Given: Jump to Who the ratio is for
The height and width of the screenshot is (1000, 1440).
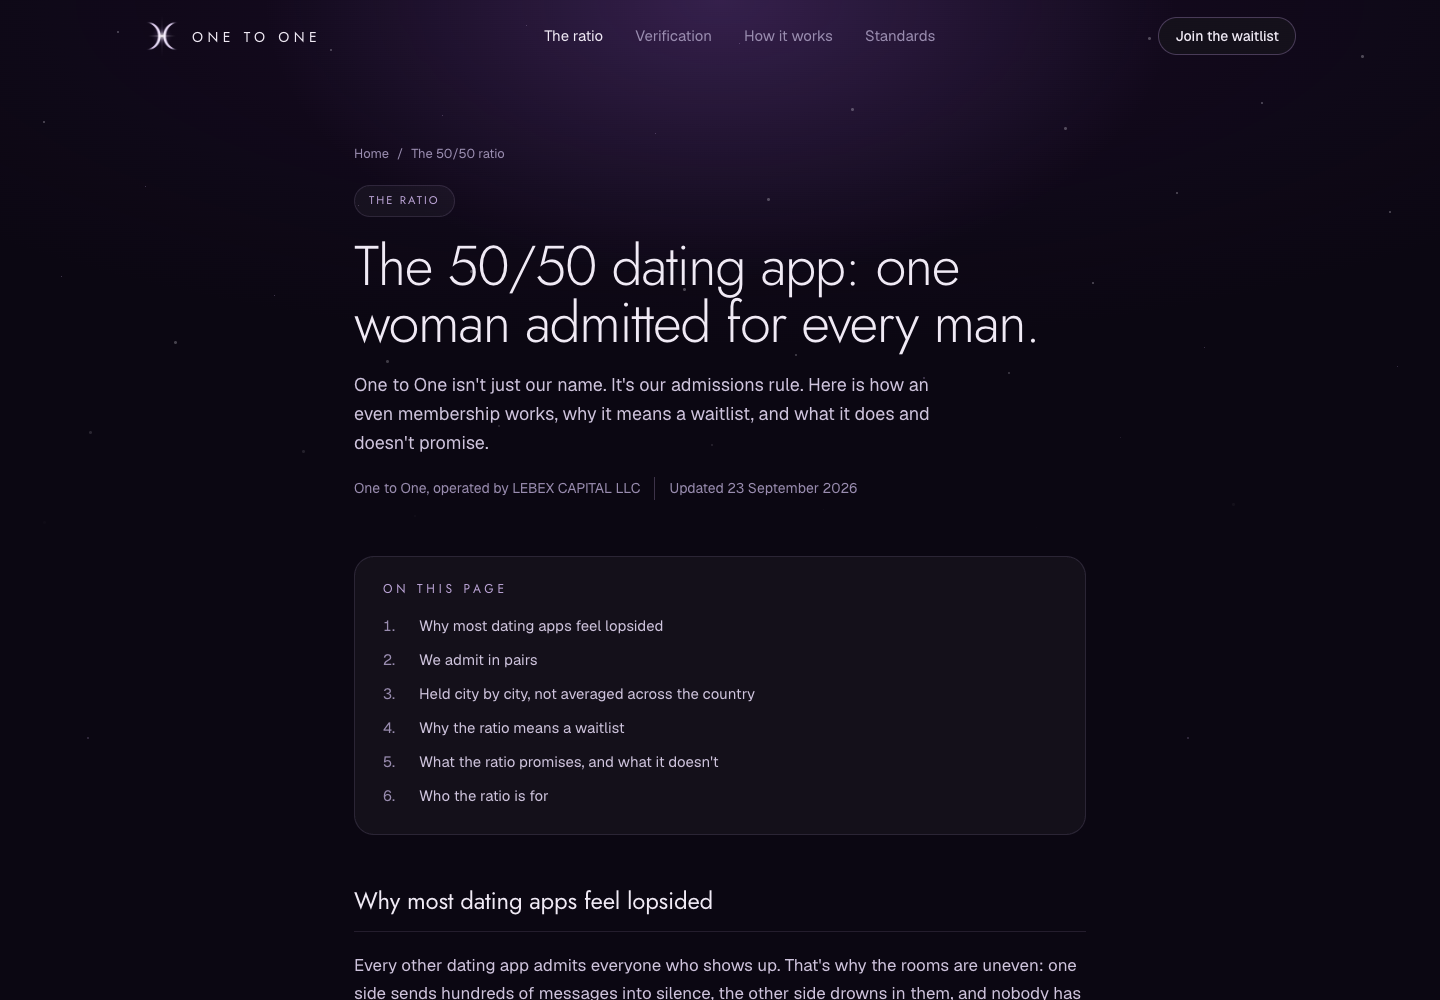Looking at the screenshot, I should [x=483, y=796].
